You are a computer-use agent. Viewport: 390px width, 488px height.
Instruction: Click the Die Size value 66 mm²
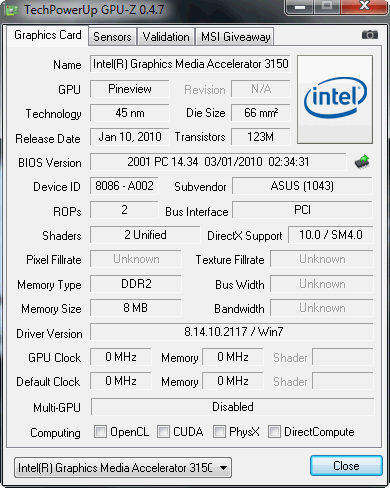(x=261, y=113)
